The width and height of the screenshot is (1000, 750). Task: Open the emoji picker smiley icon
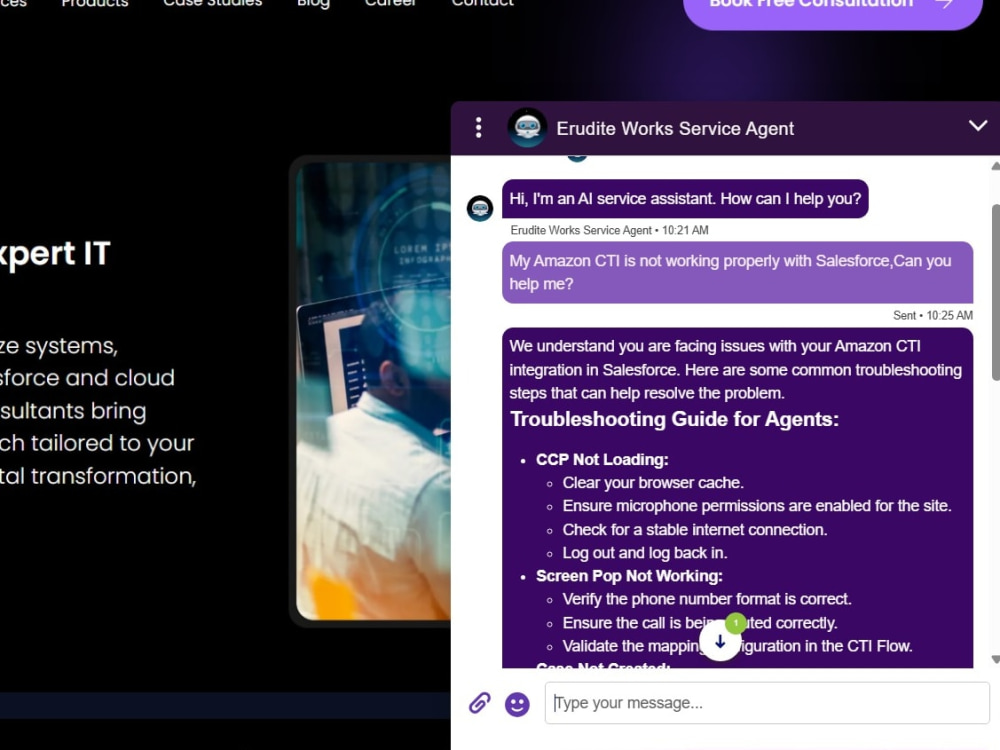[517, 704]
